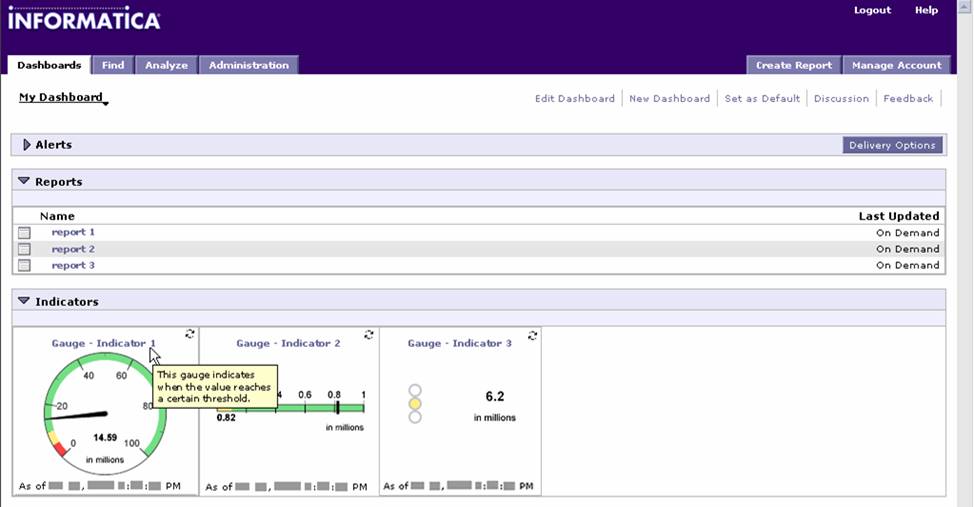Switch to the Analyze tab

pyautogui.click(x=166, y=65)
